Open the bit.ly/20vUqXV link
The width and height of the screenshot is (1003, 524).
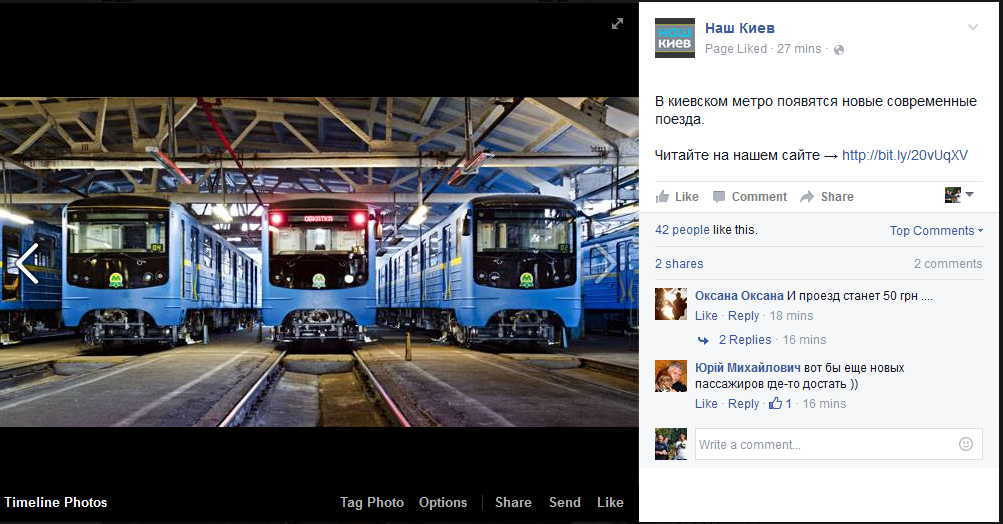coord(905,155)
